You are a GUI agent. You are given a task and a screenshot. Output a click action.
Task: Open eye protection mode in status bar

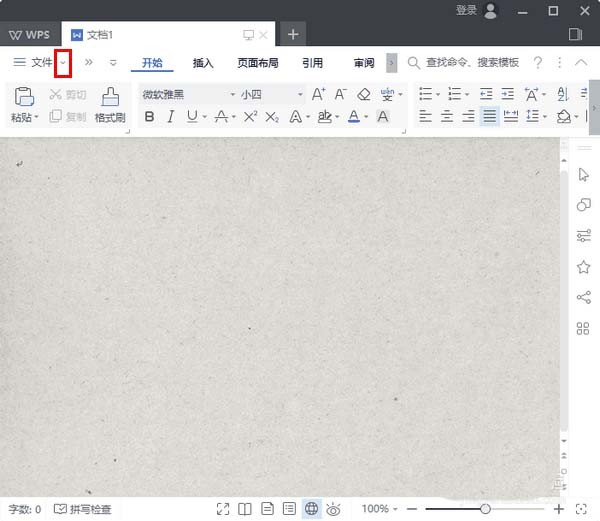click(x=334, y=509)
